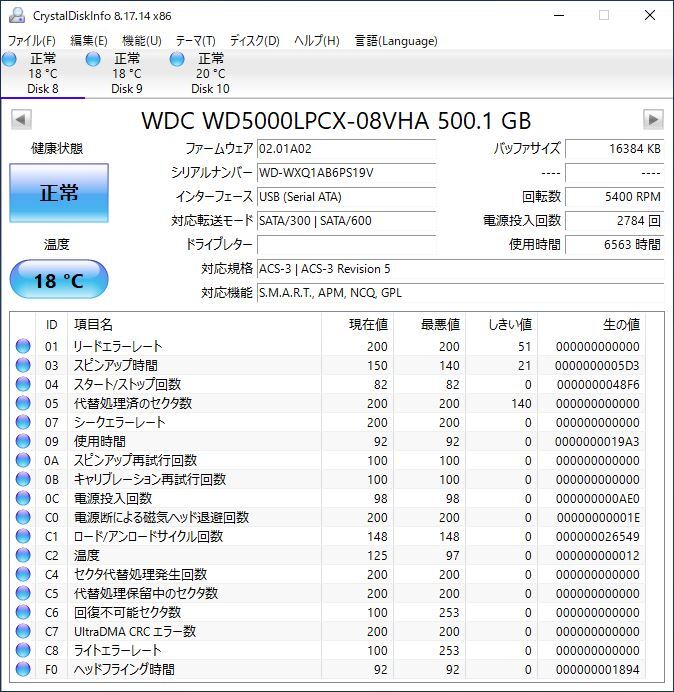674x692 pixels.
Task: Select Disk 8 status orb
Action: 9,59
